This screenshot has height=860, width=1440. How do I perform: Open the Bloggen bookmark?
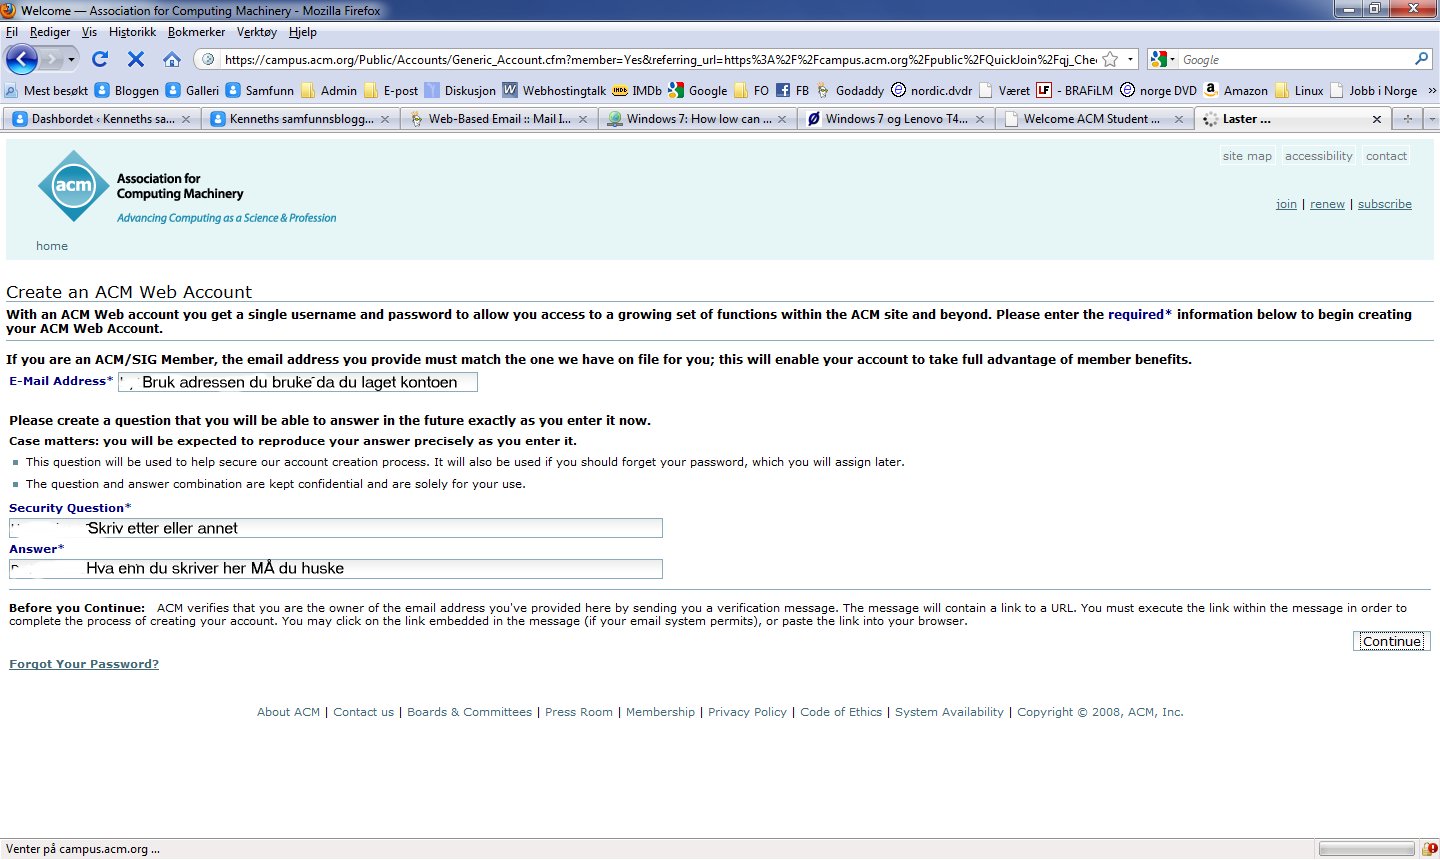point(127,90)
